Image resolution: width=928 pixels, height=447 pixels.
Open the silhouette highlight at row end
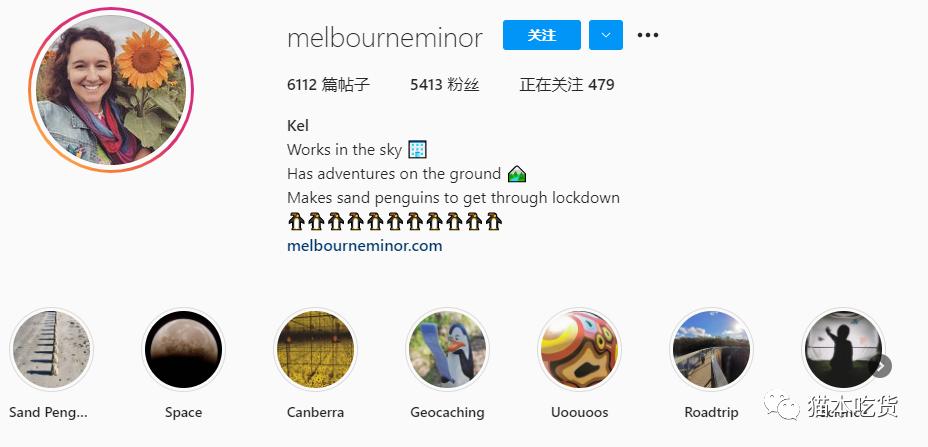[843, 349]
